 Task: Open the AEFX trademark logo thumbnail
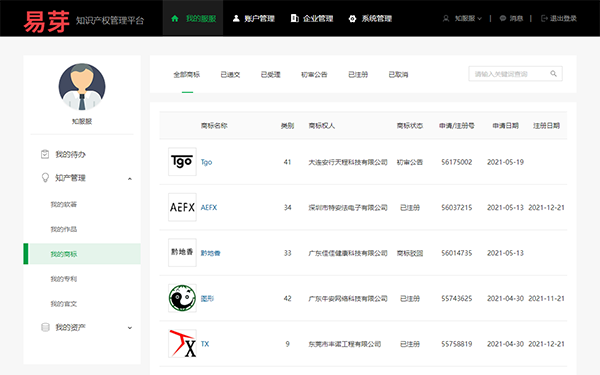coord(182,207)
